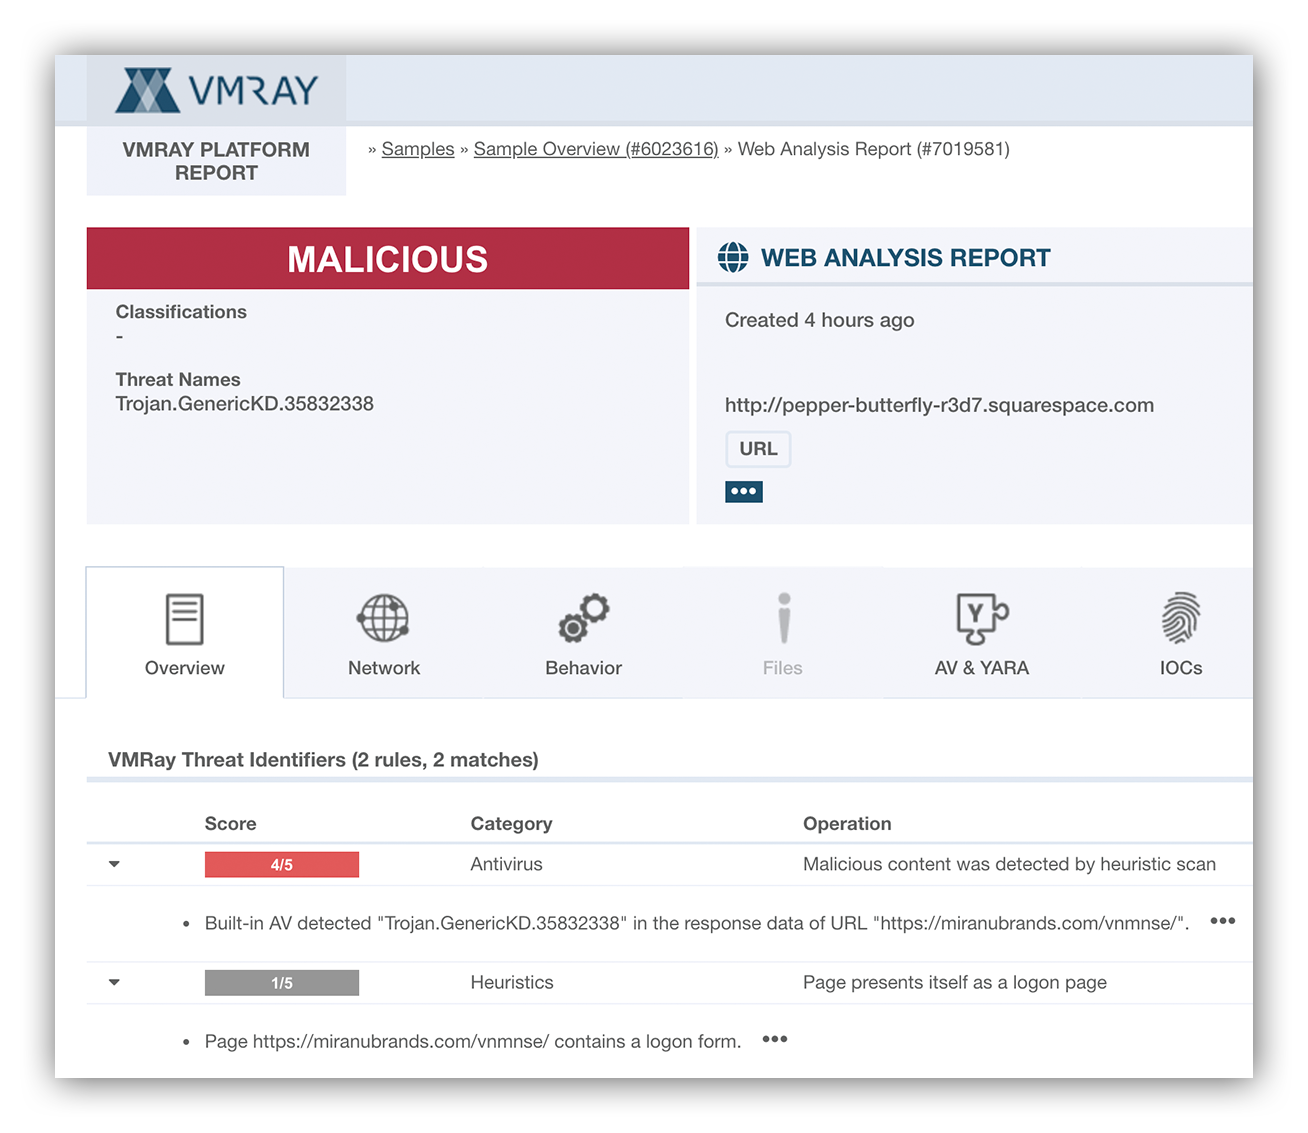Screen dimensions: 1308x1133
Task: Collapse the Heuristics threat identifier row
Action: [114, 982]
